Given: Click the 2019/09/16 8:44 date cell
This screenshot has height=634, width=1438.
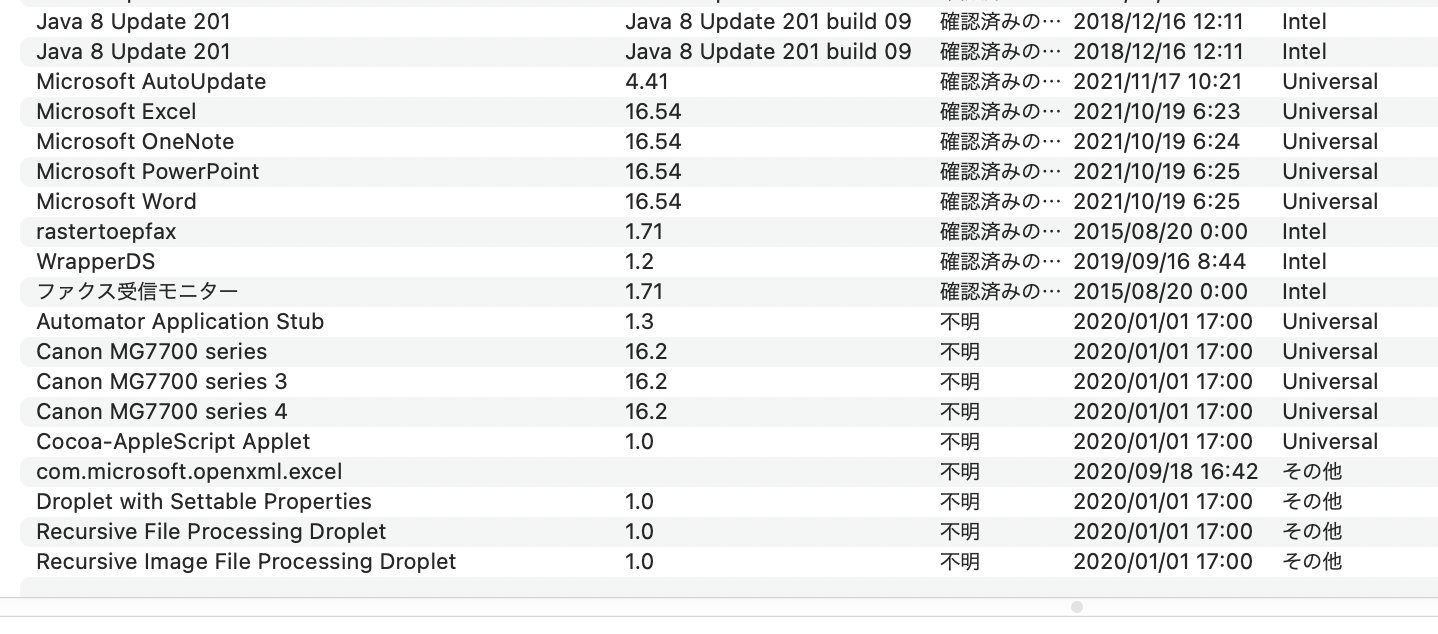Looking at the screenshot, I should (x=1159, y=262).
